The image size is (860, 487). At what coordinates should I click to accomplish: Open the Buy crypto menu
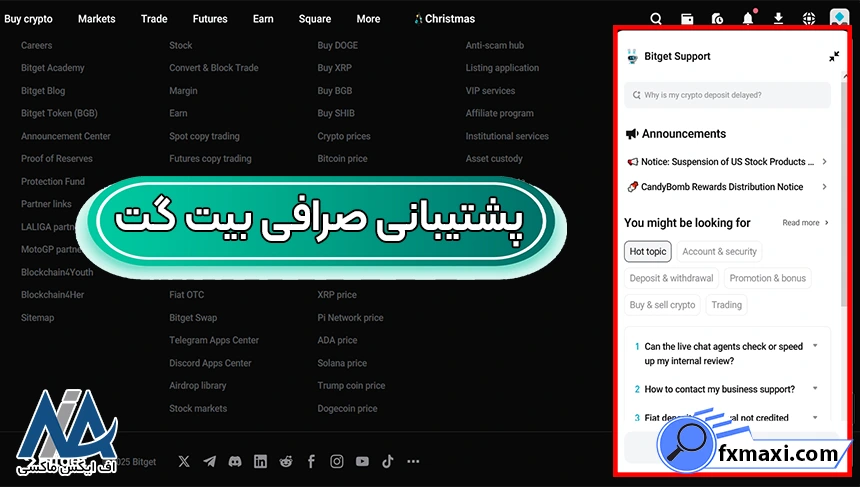coord(29,19)
